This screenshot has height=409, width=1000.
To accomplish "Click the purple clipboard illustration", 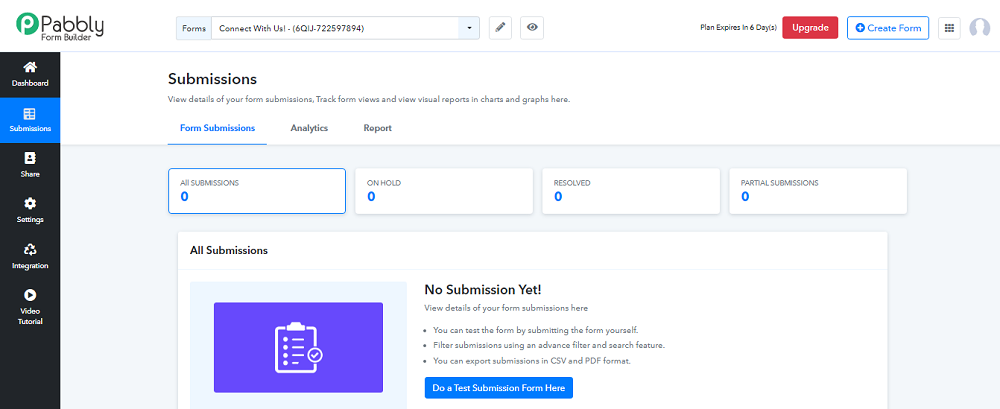I will point(298,347).
